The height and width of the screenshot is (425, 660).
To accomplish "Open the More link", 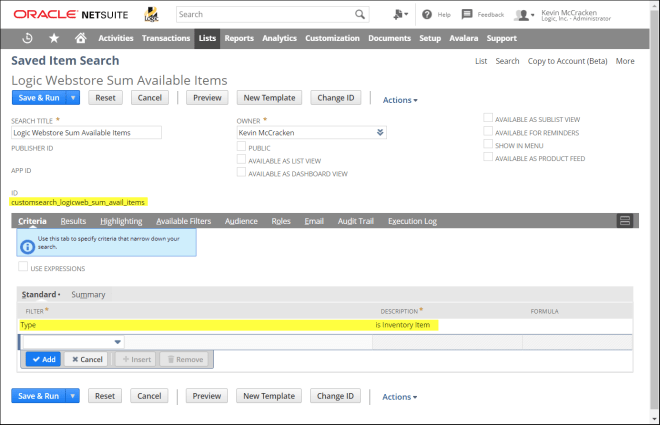I will (x=625, y=61).
